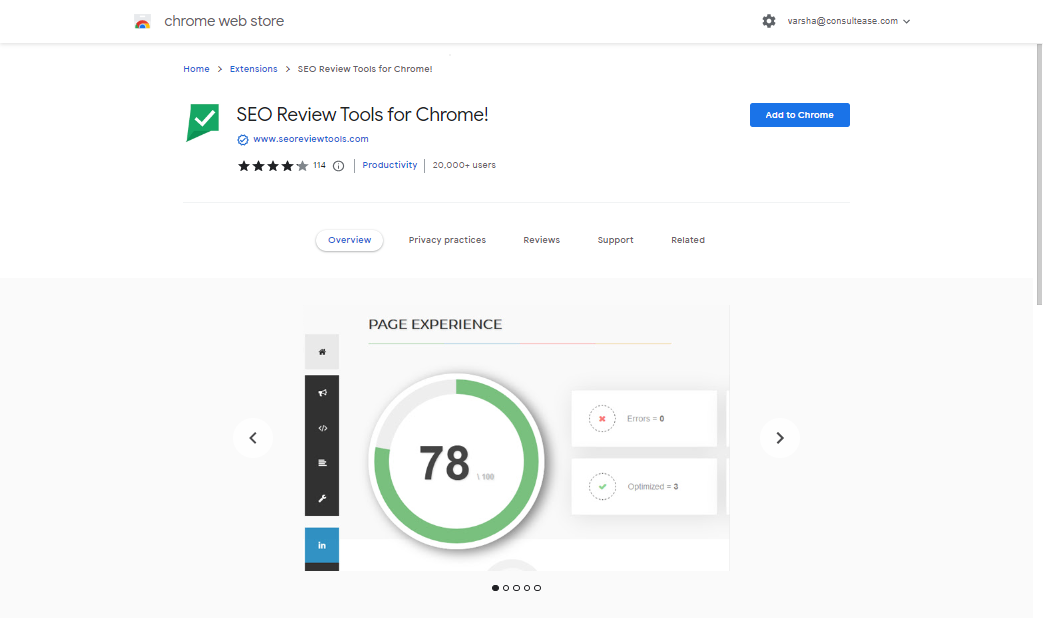Click the breadcrumb text SEO Review Tools for Chrome!
1043x640 pixels.
[x=365, y=69]
